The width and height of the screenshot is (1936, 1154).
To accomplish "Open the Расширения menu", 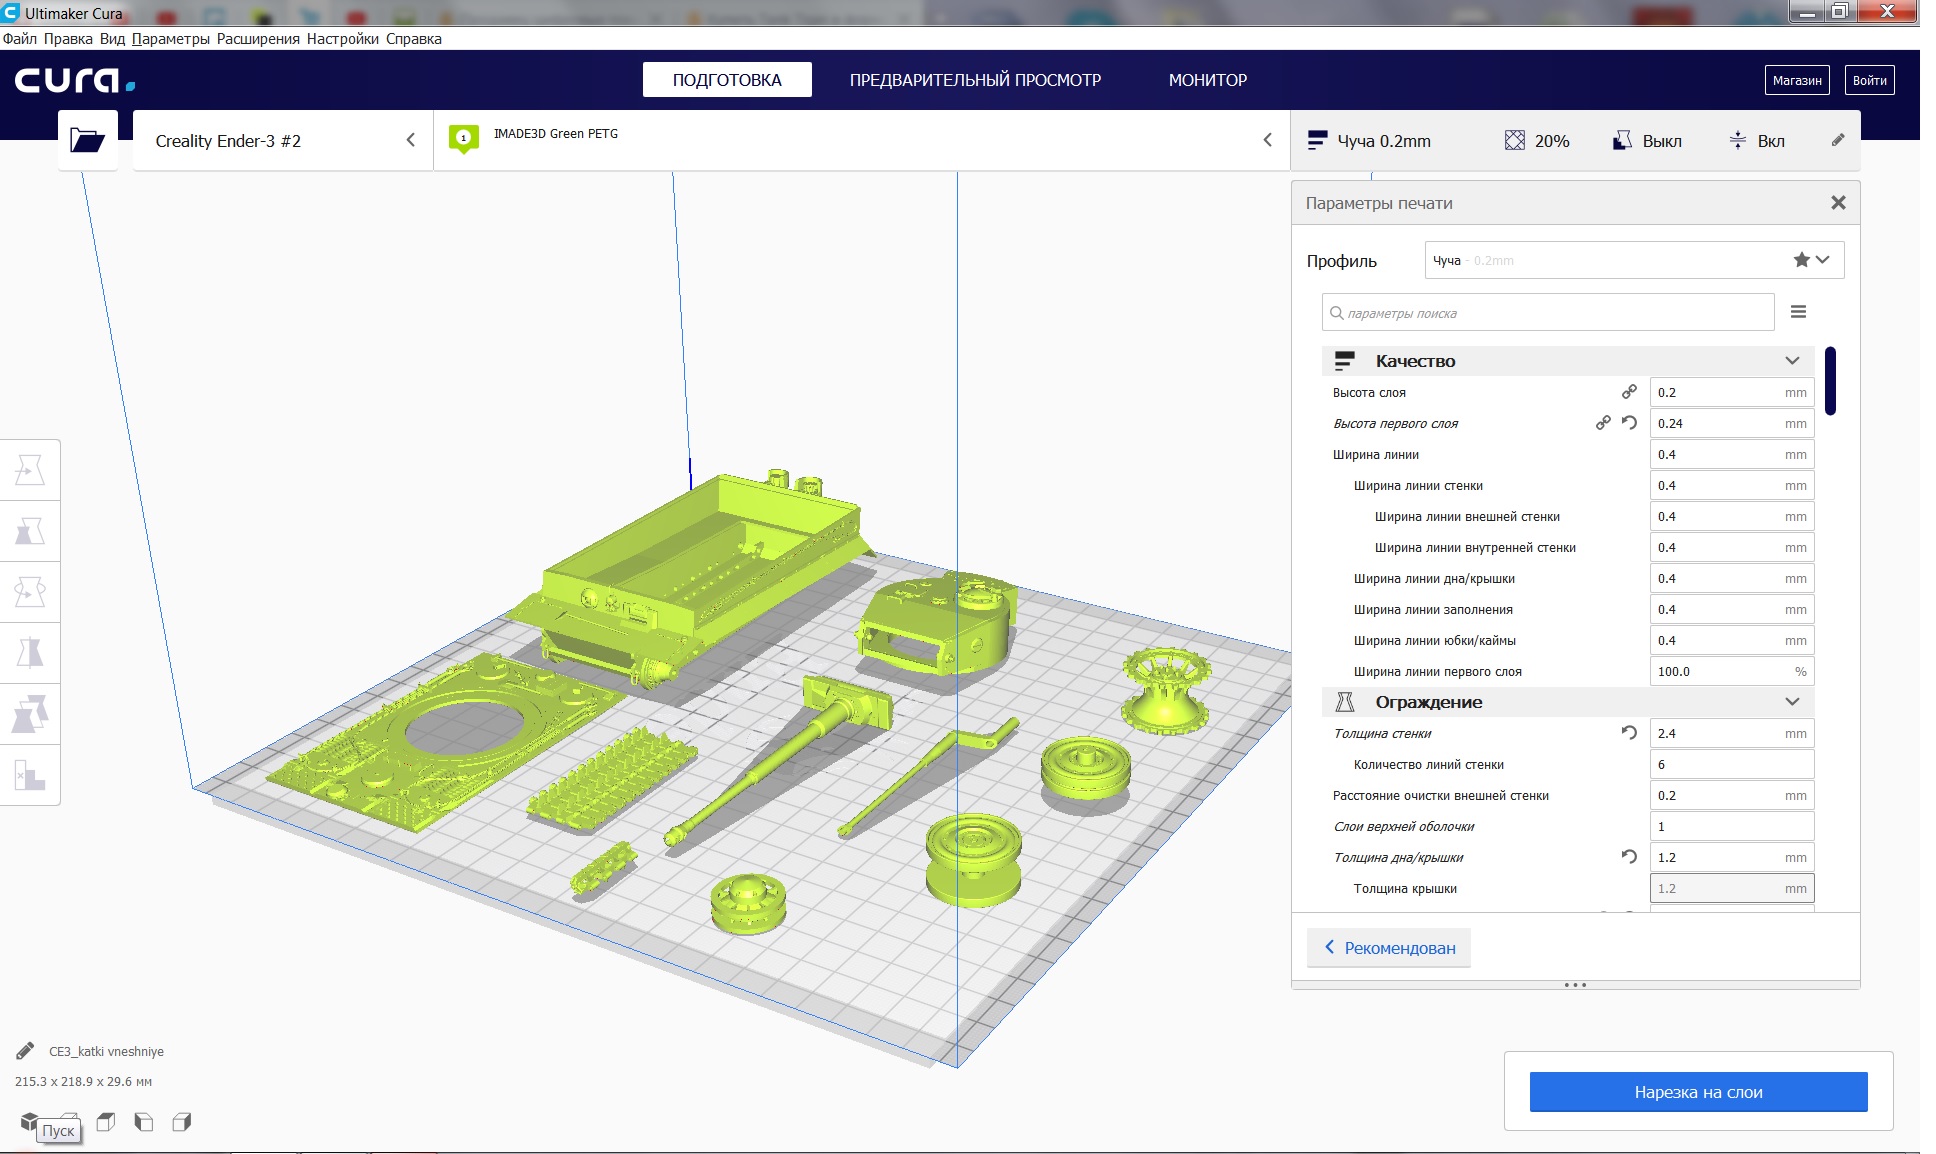I will tap(258, 39).
